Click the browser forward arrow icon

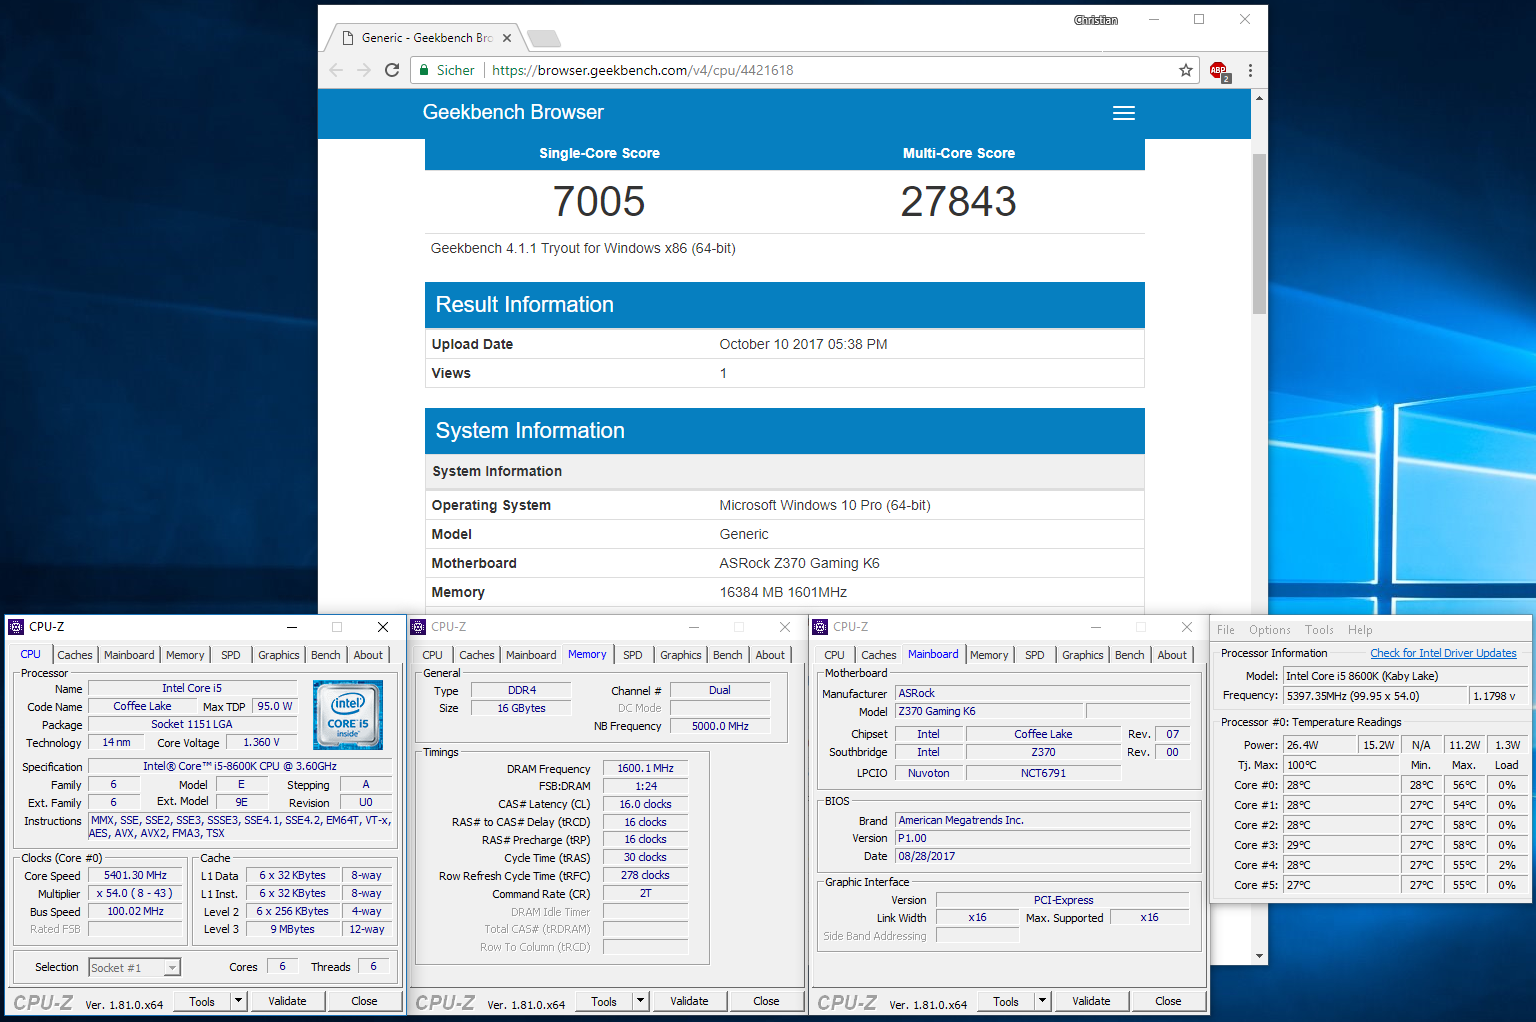(x=364, y=70)
